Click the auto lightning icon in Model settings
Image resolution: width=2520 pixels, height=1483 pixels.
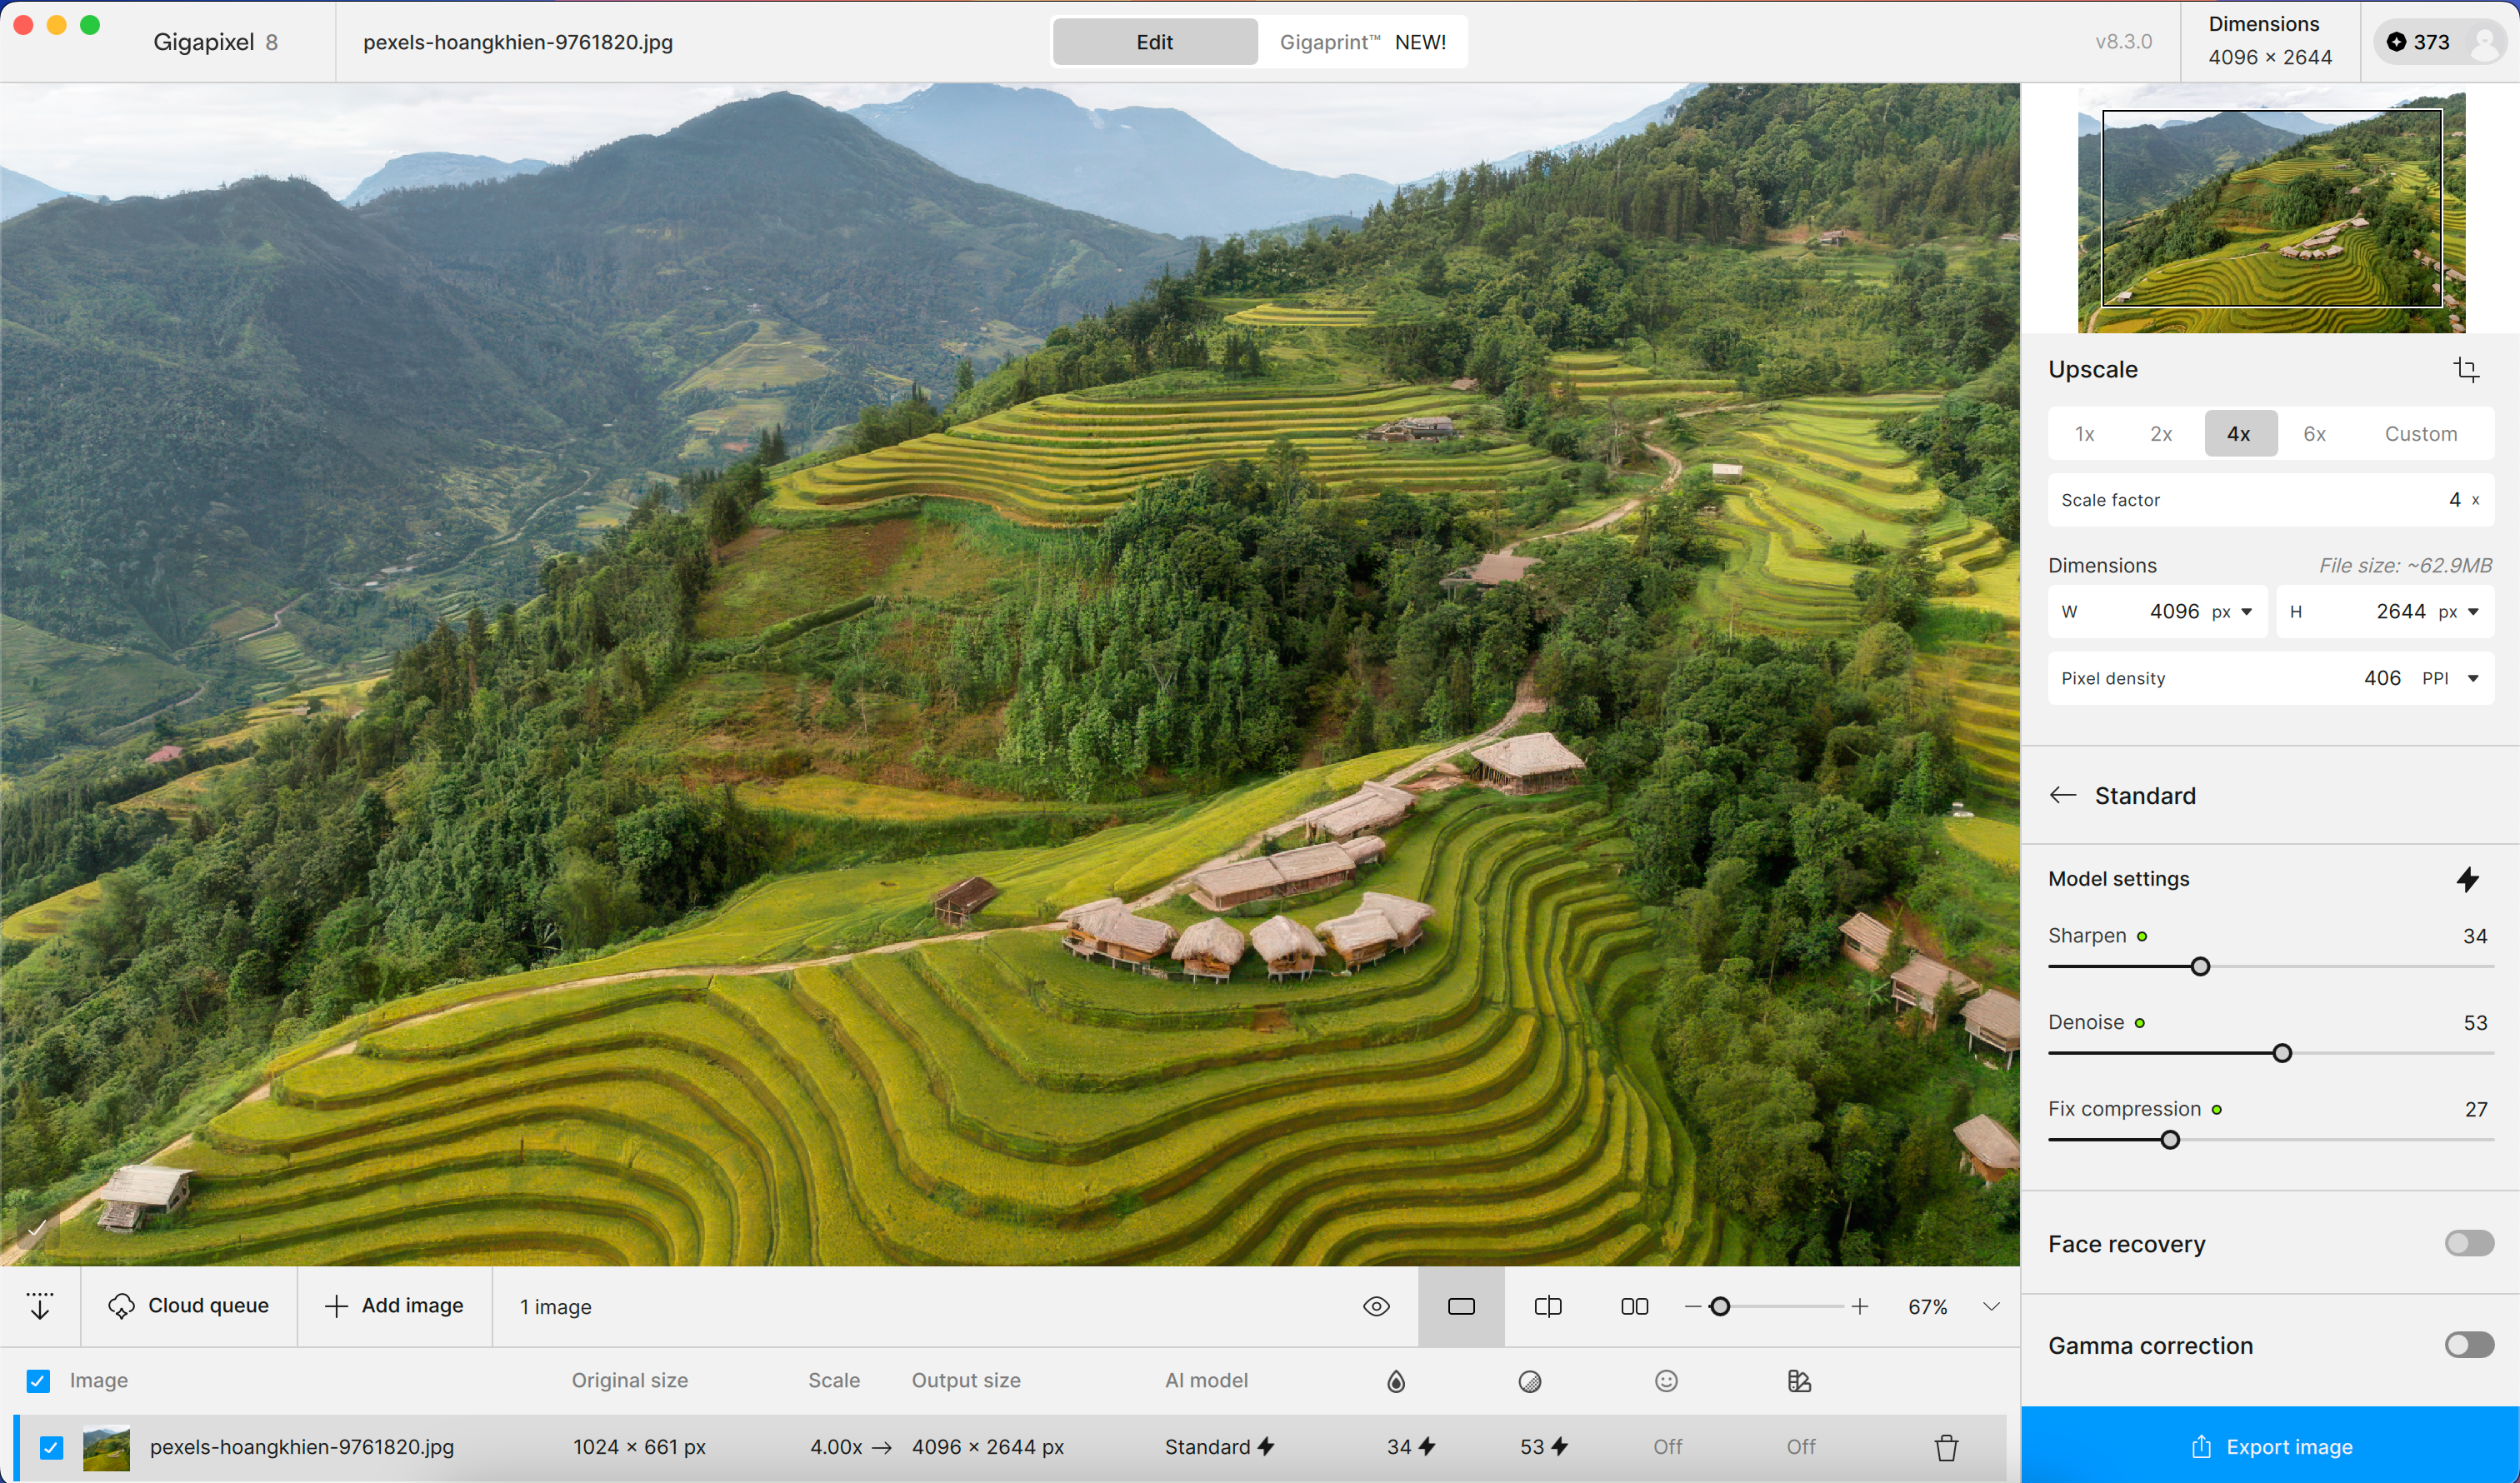point(2467,879)
